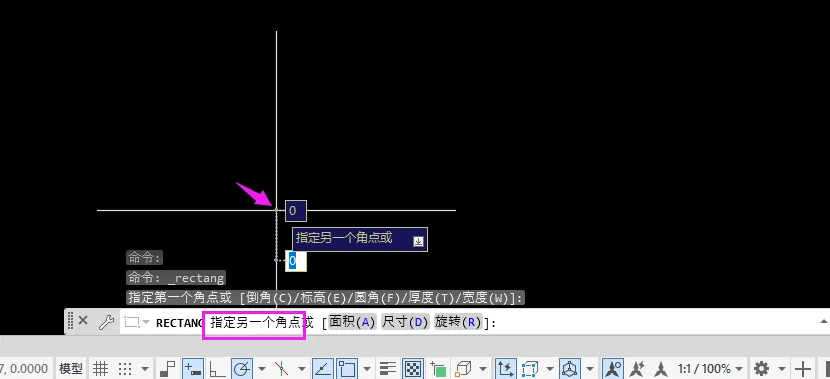Image resolution: width=830 pixels, height=379 pixels.
Task: Switch to the 模型 model tab
Action: [x=71, y=368]
